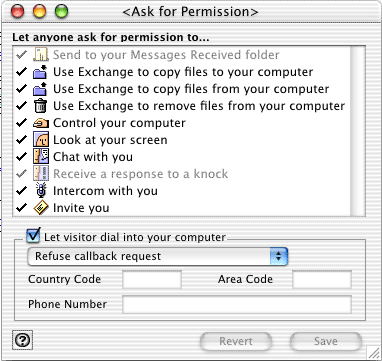The width and height of the screenshot is (382, 361).
Task: Select the Chat with you permission row
Action: point(181,157)
